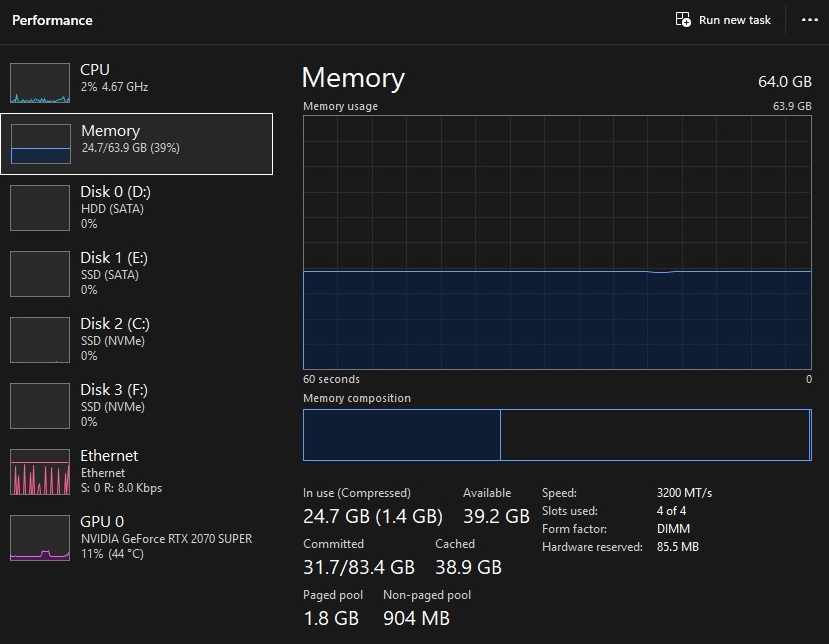Click the Memory usage graph label

[340, 106]
